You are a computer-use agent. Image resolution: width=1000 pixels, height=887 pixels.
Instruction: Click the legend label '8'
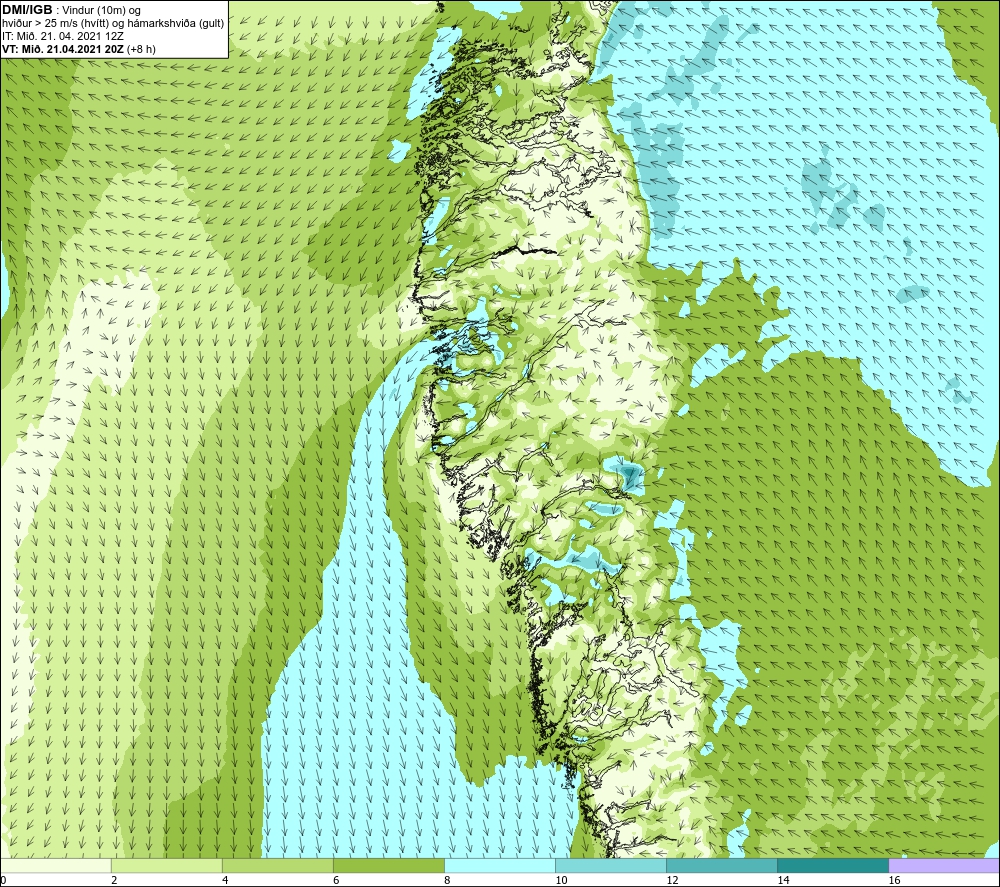tap(447, 880)
